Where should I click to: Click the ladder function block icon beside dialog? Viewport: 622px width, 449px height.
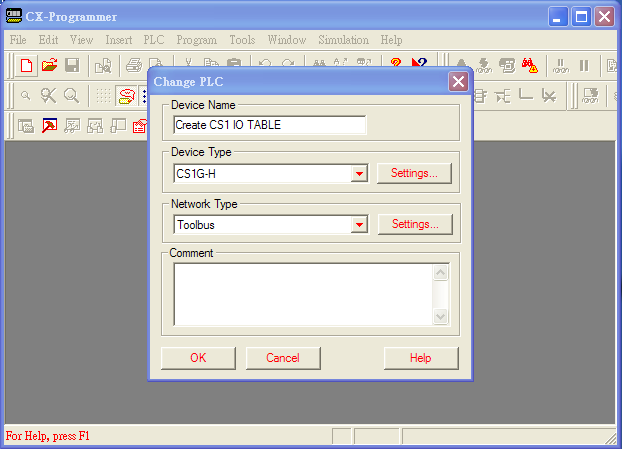pos(480,96)
